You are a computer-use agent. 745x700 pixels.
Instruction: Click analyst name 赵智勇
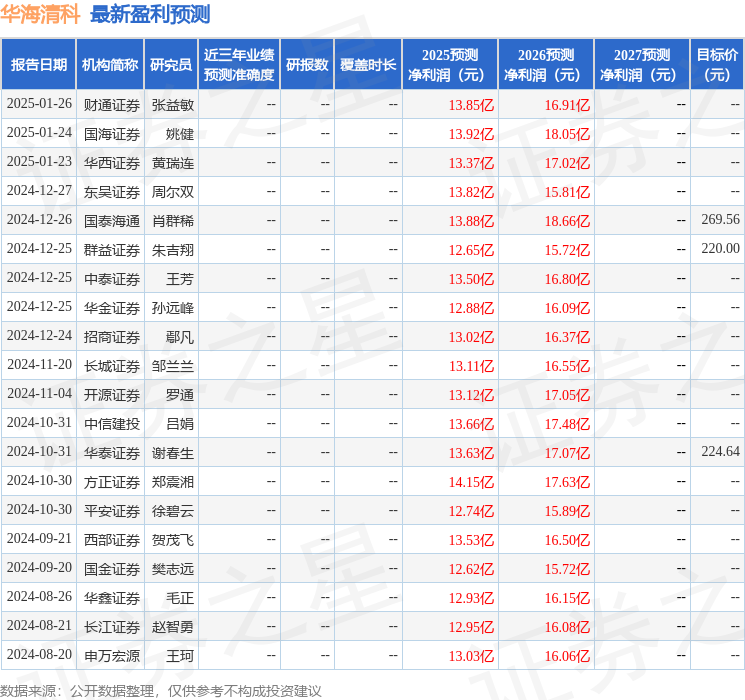click(x=173, y=627)
